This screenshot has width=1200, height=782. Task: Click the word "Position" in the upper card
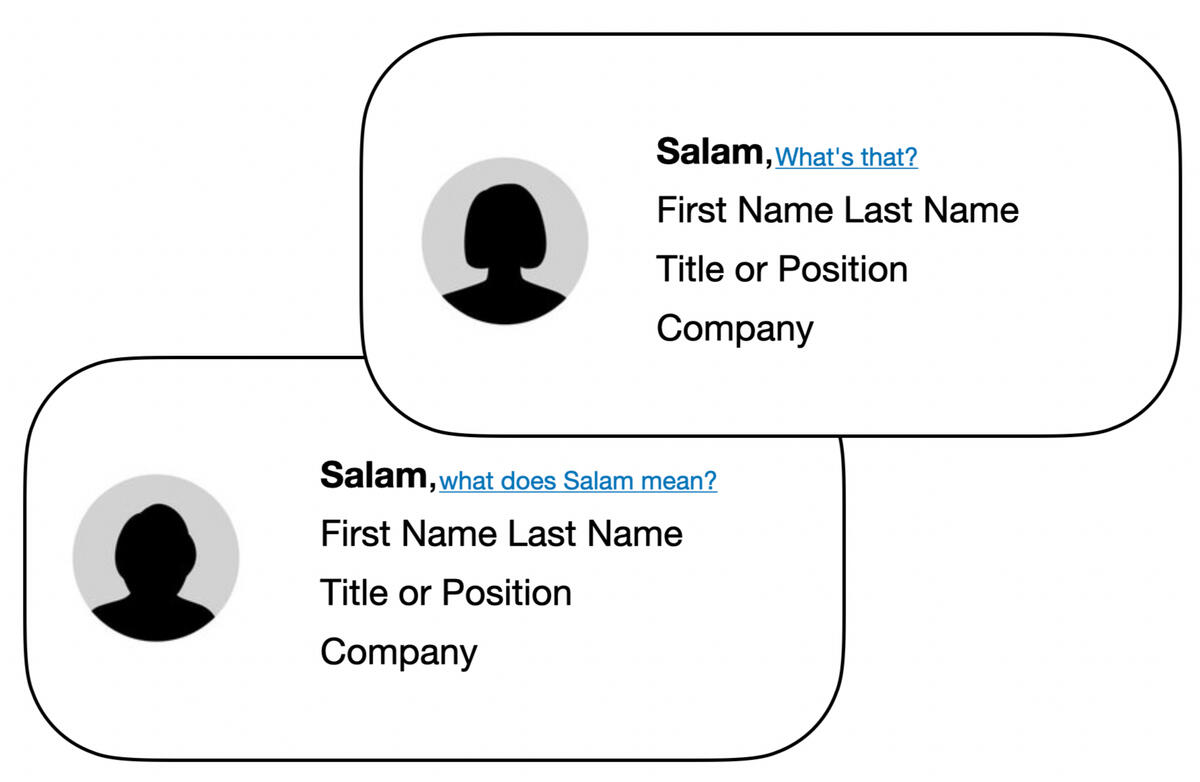[842, 269]
